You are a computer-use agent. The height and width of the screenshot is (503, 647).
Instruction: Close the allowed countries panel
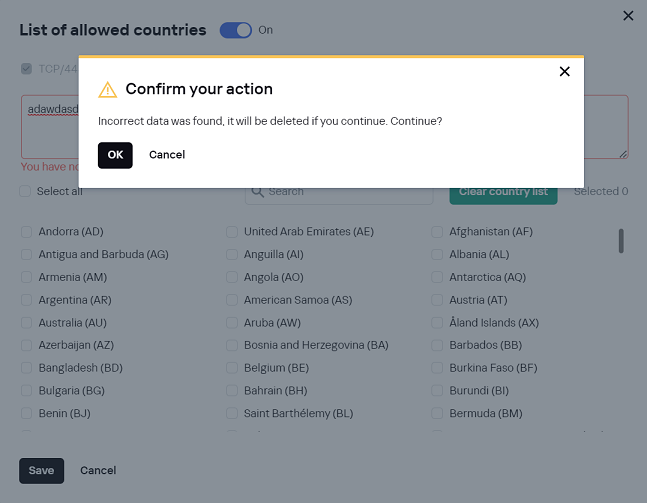click(628, 15)
